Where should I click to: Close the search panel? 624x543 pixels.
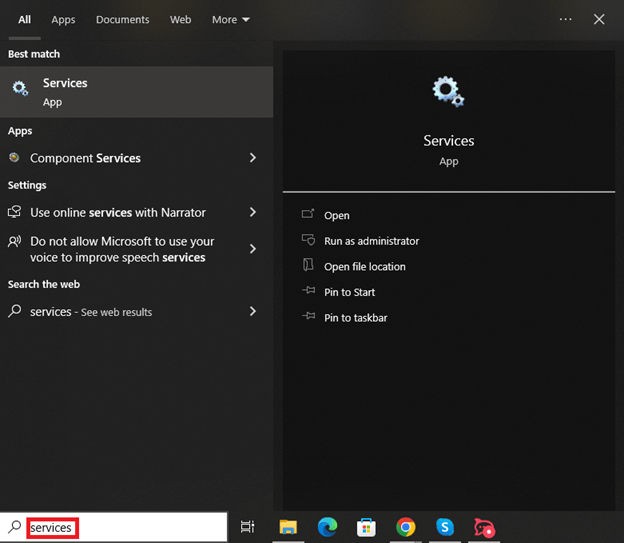[x=599, y=19]
